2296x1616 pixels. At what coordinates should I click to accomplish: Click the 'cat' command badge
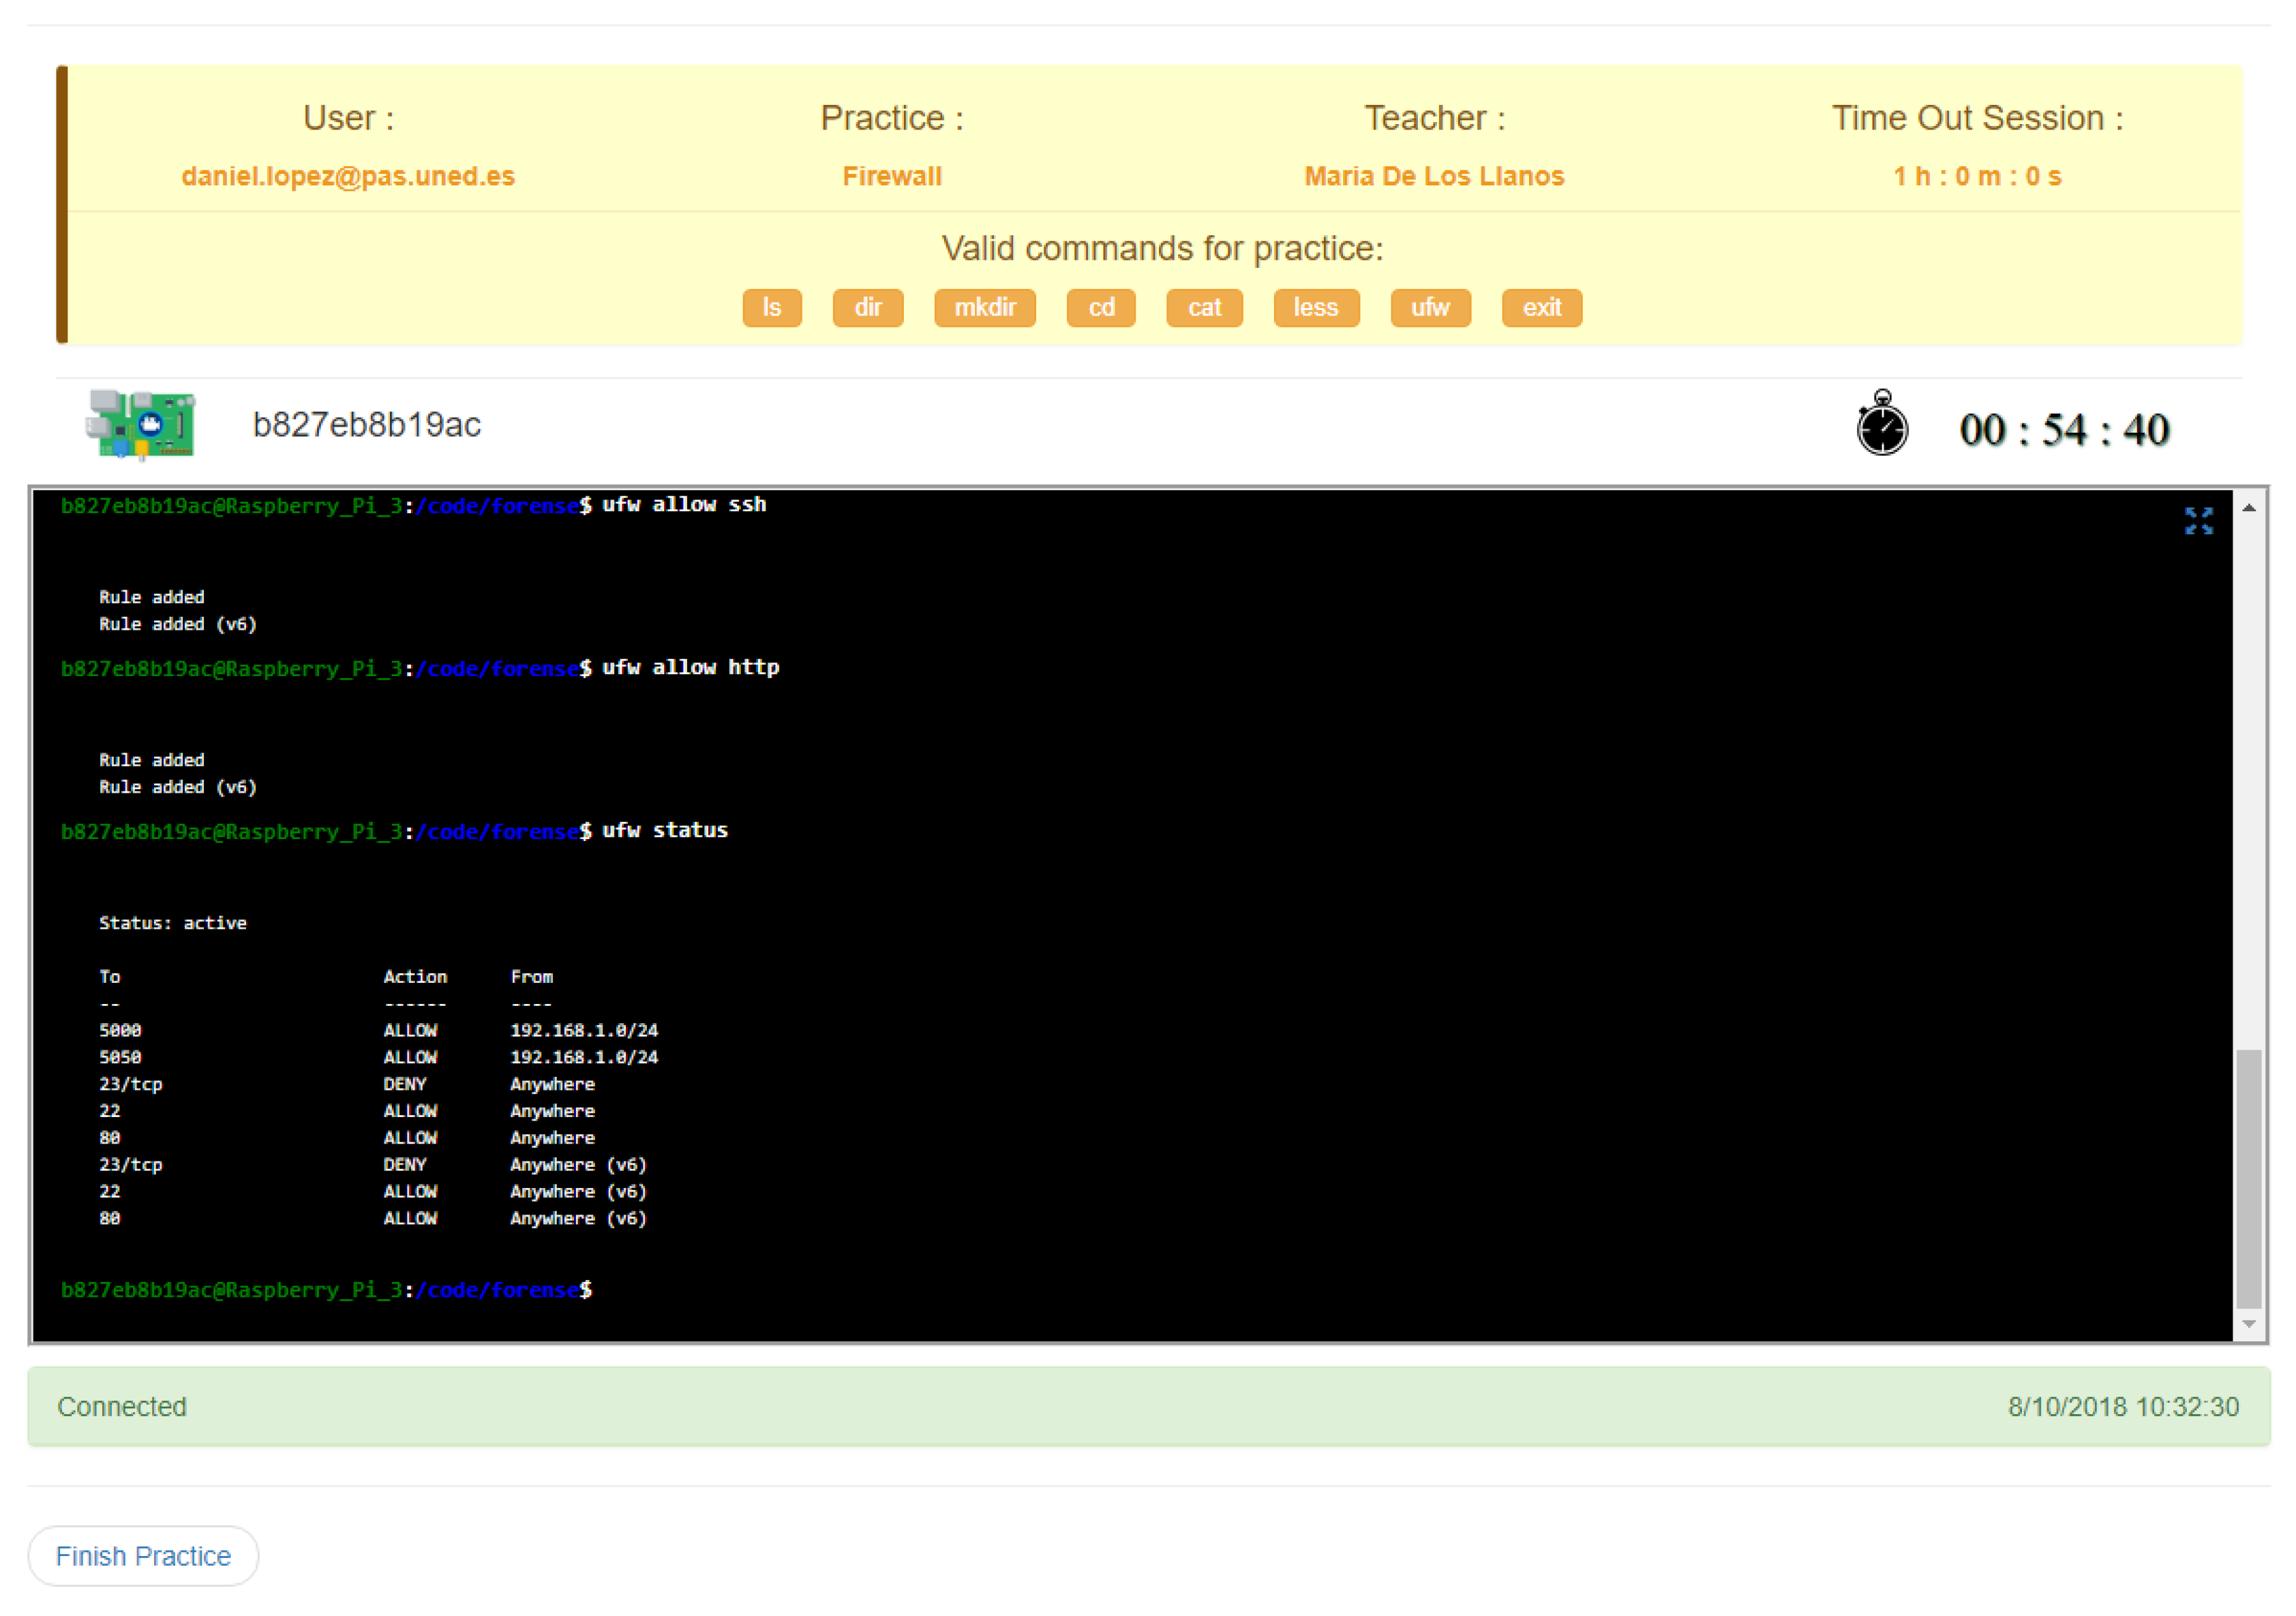pyautogui.click(x=1204, y=308)
